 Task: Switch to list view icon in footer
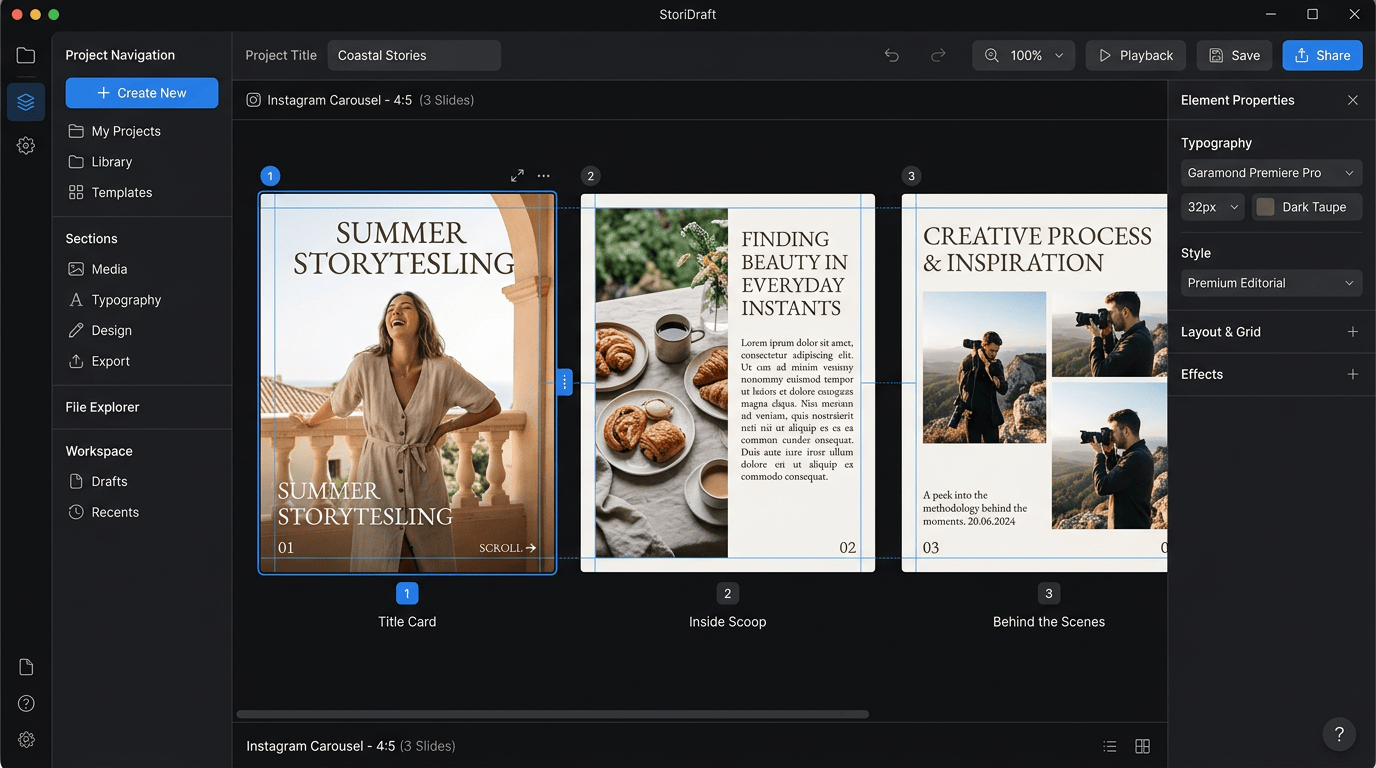[x=1110, y=746]
